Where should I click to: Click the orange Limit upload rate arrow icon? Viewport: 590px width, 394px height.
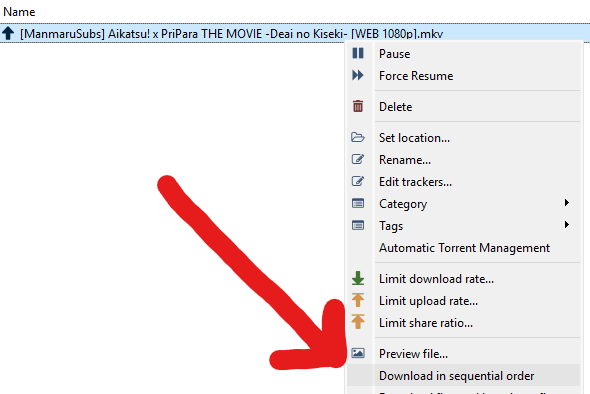(x=358, y=300)
